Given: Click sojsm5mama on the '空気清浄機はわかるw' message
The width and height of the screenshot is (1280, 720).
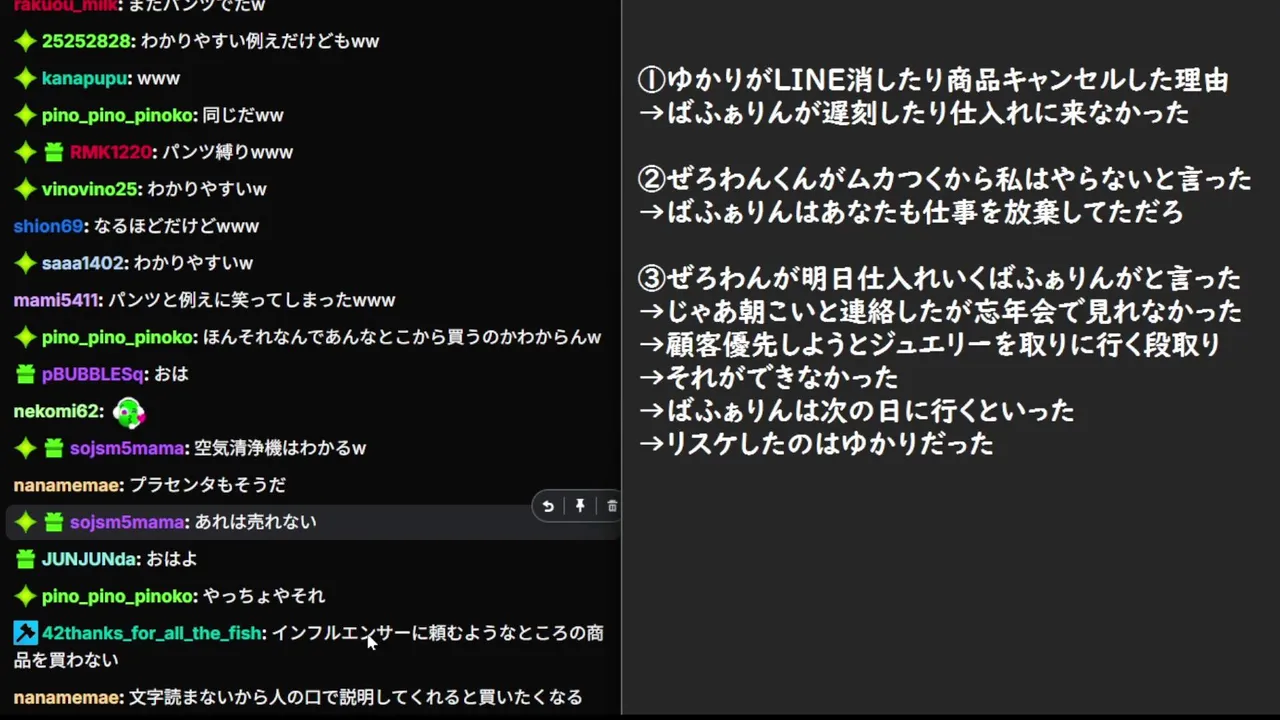Looking at the screenshot, I should [x=127, y=448].
